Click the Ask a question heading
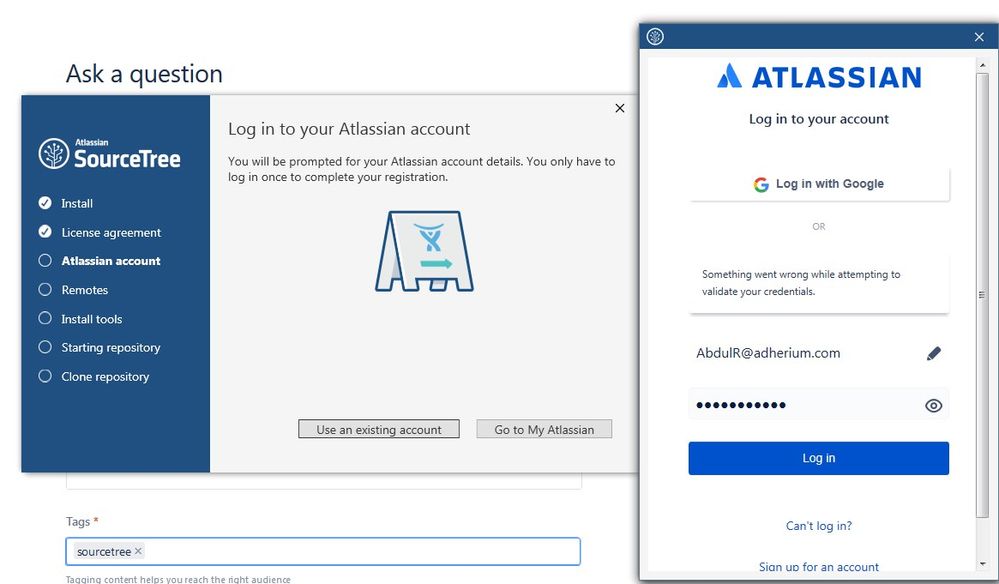 click(145, 74)
